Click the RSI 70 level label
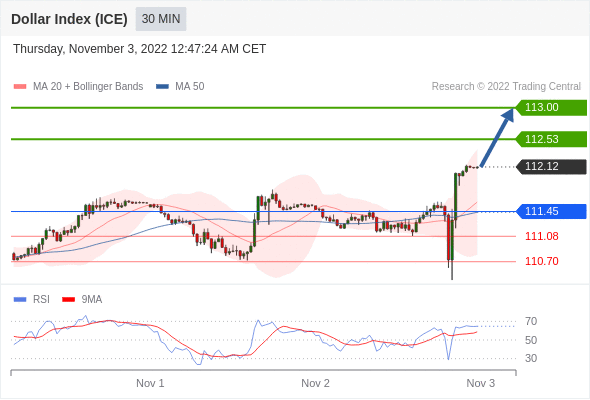This screenshot has width=590, height=400. 531,321
